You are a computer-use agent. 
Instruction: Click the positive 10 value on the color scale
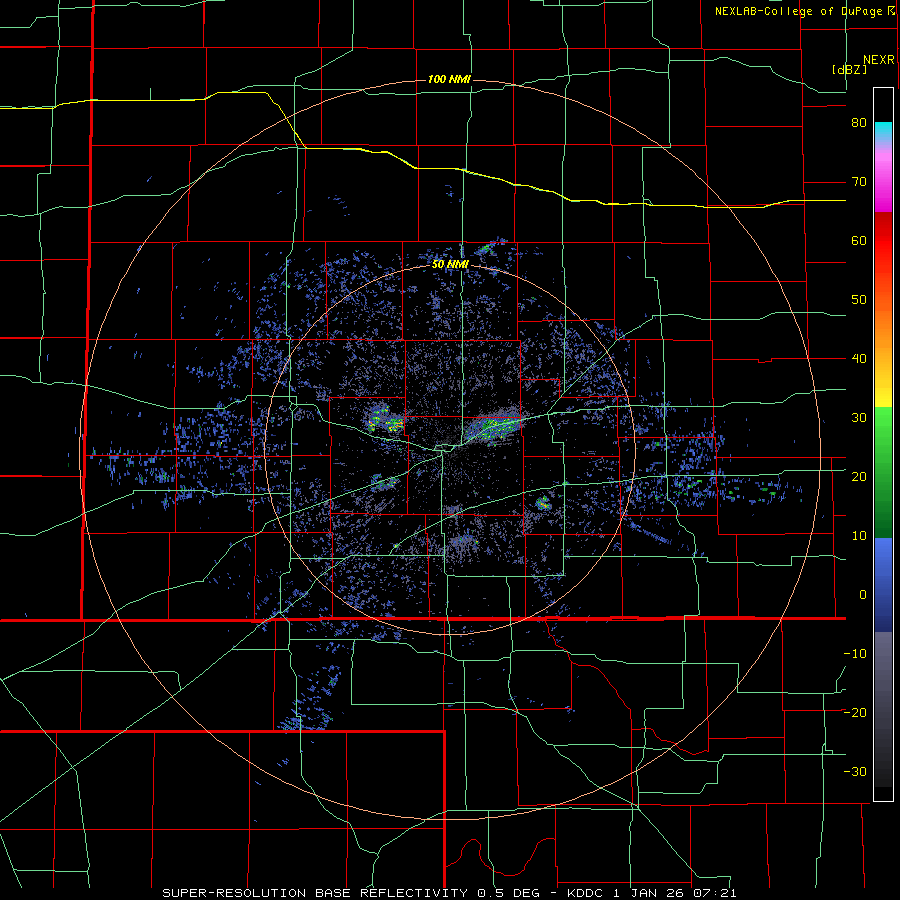pos(859,536)
